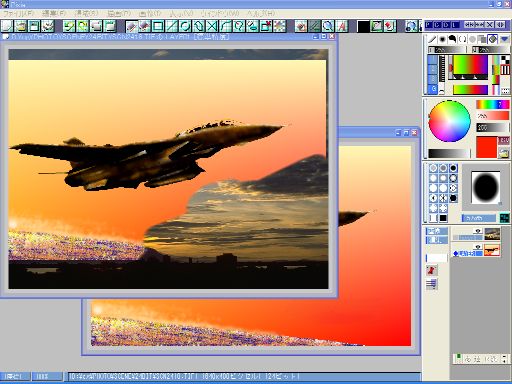The image size is (512, 384).
Task: Click the large red current color swatch
Action: pos(486,147)
